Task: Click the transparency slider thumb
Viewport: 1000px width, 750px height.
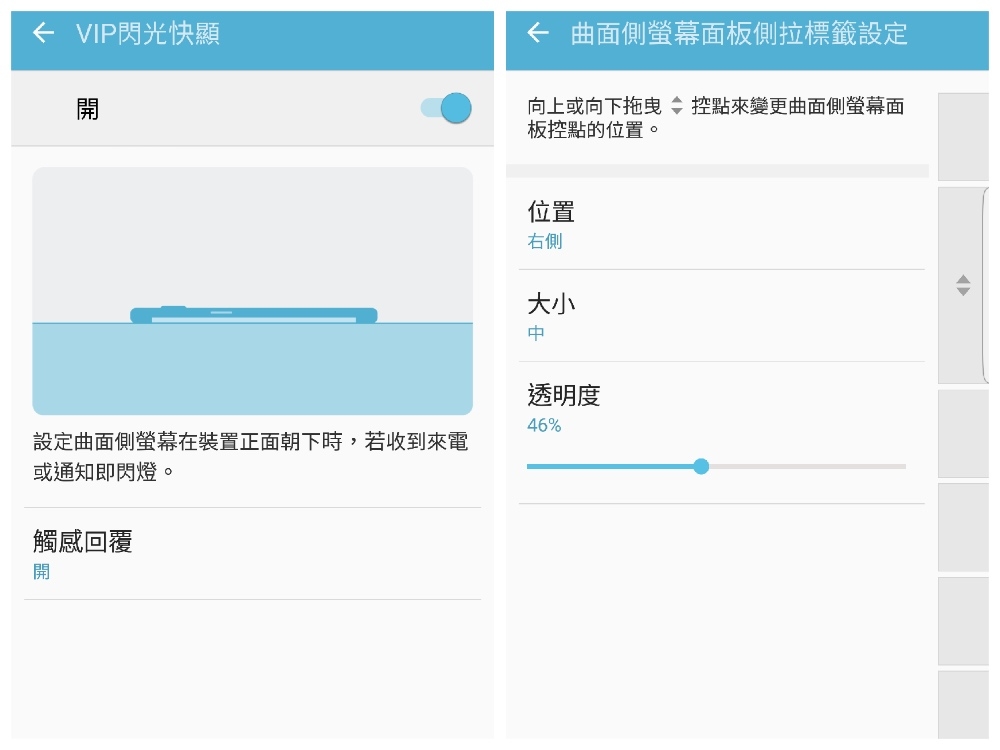Action: click(x=701, y=466)
